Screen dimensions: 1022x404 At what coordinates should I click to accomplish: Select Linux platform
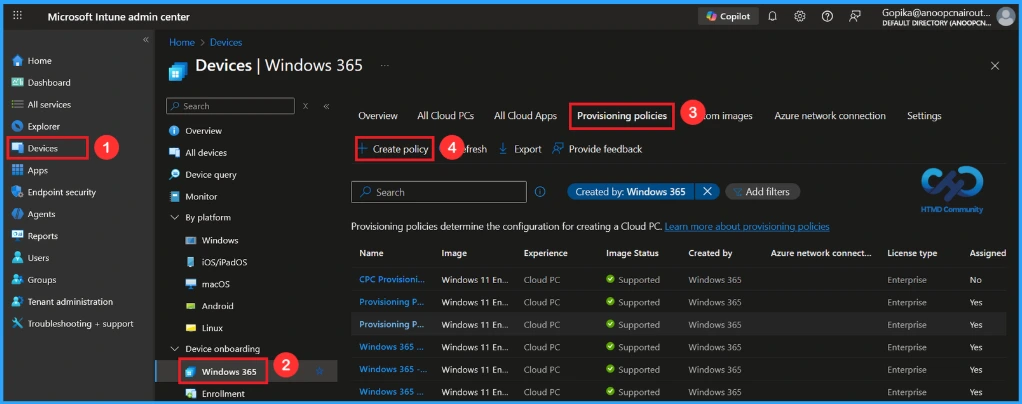tap(212, 328)
